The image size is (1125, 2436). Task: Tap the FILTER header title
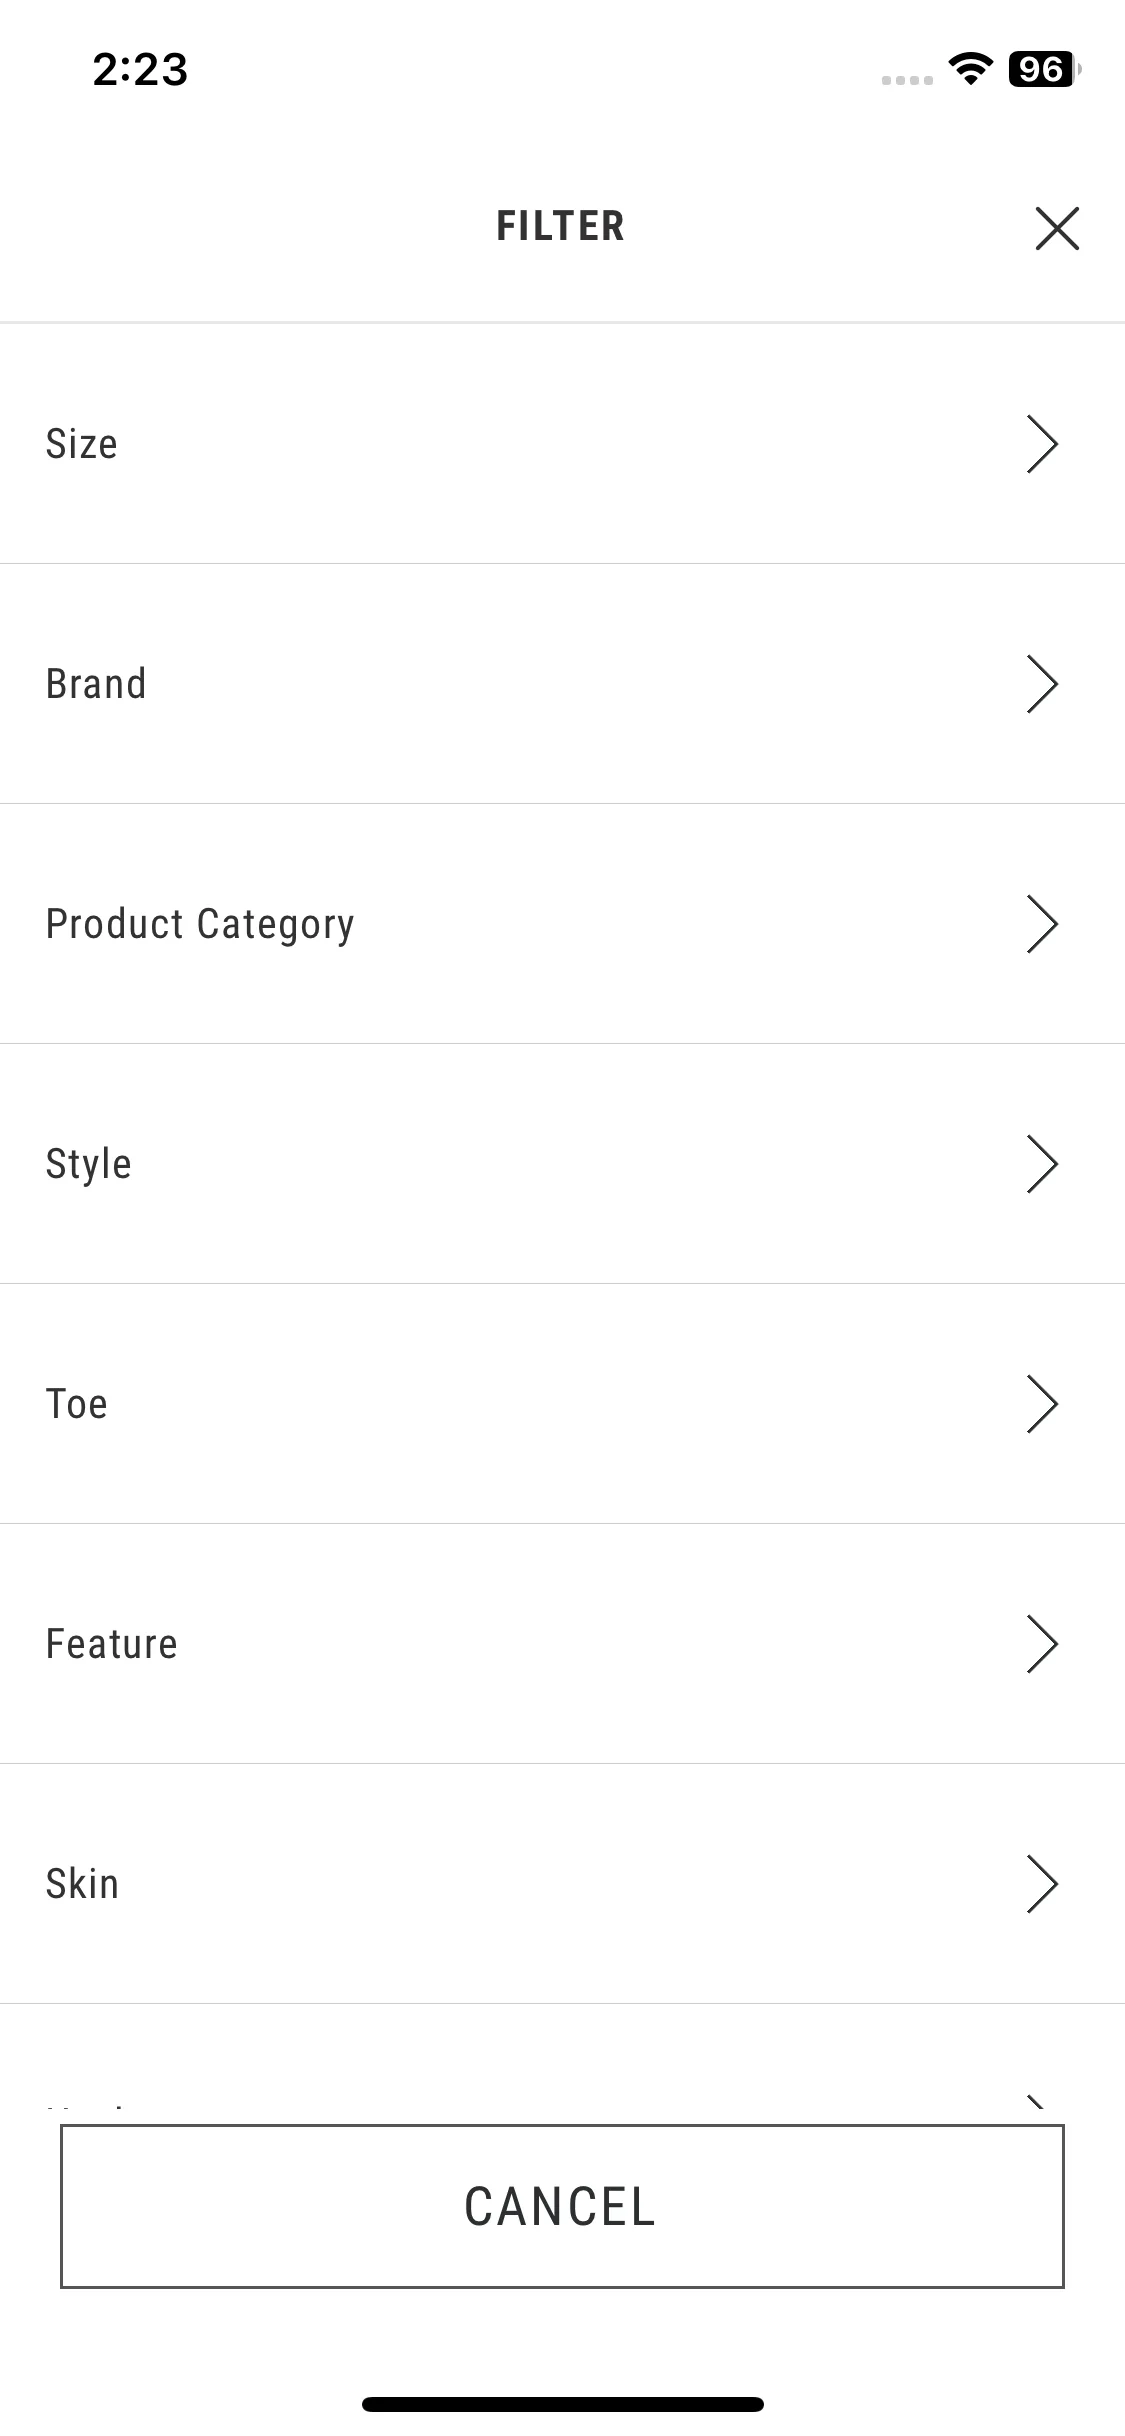pos(561,226)
